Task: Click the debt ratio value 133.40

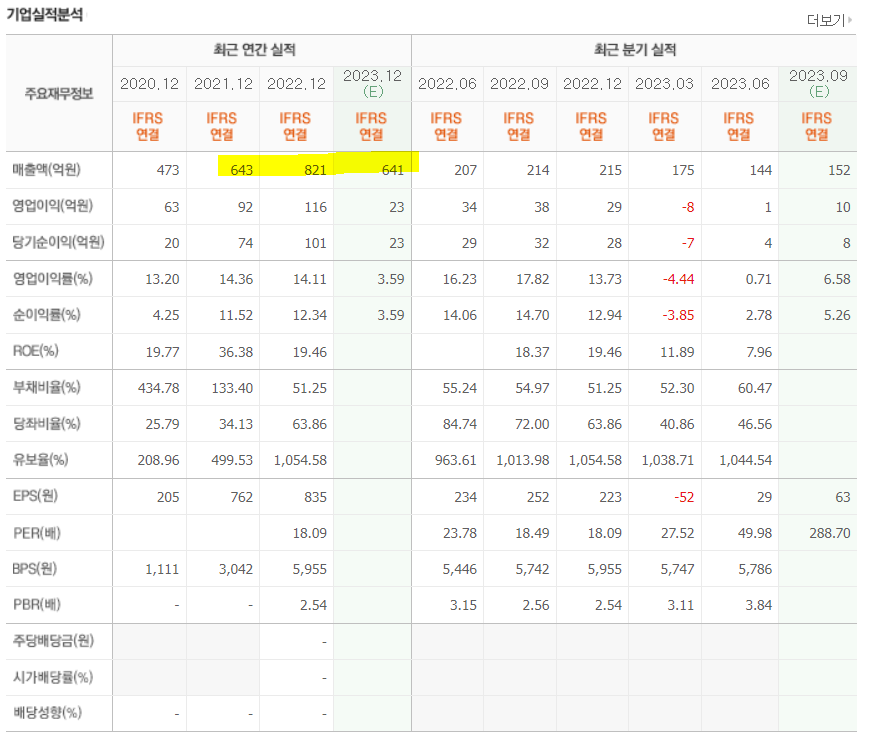Action: [x=232, y=388]
